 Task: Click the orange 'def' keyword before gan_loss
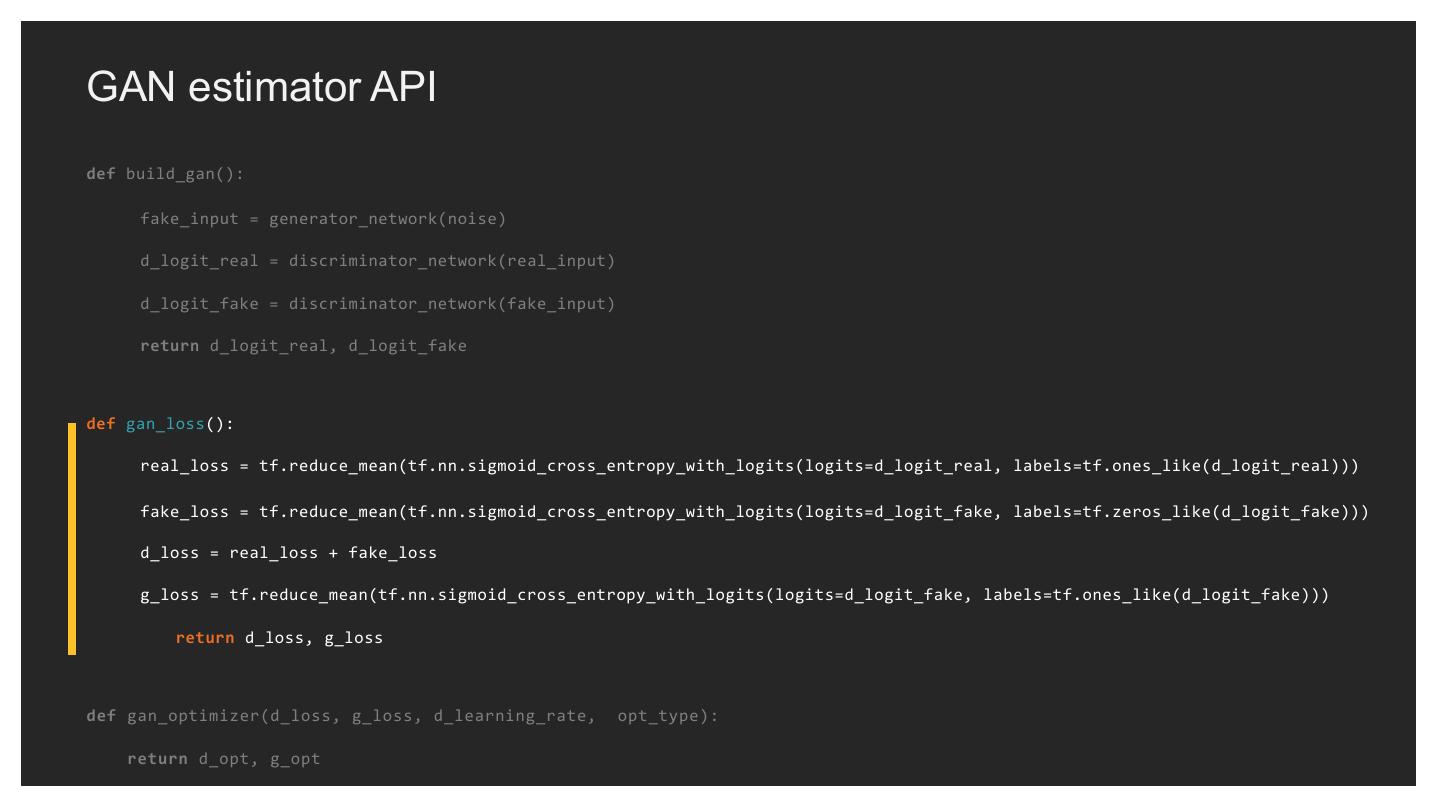tap(100, 424)
